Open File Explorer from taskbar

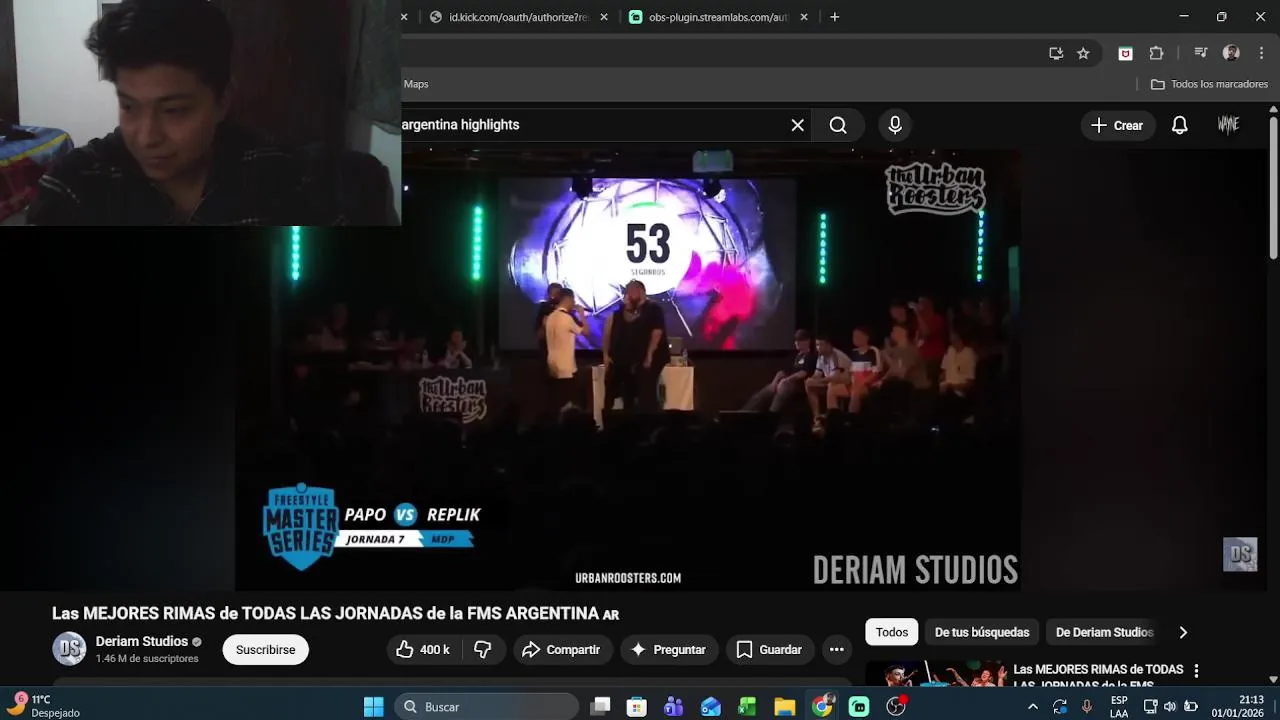785,707
